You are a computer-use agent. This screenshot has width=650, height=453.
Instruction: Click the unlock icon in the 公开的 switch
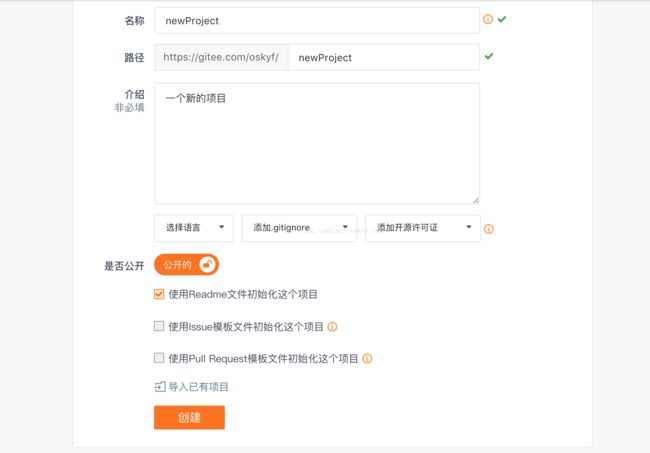pyautogui.click(x=207, y=264)
